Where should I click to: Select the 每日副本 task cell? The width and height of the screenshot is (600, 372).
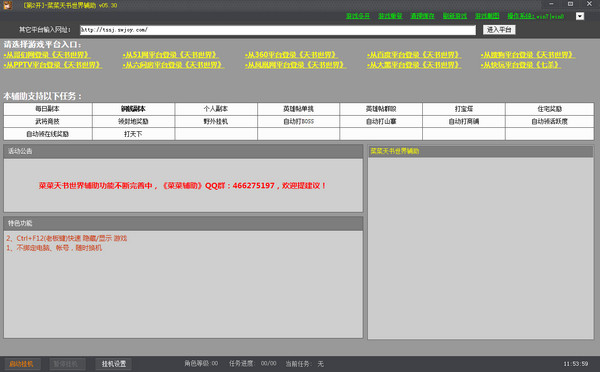click(48, 109)
